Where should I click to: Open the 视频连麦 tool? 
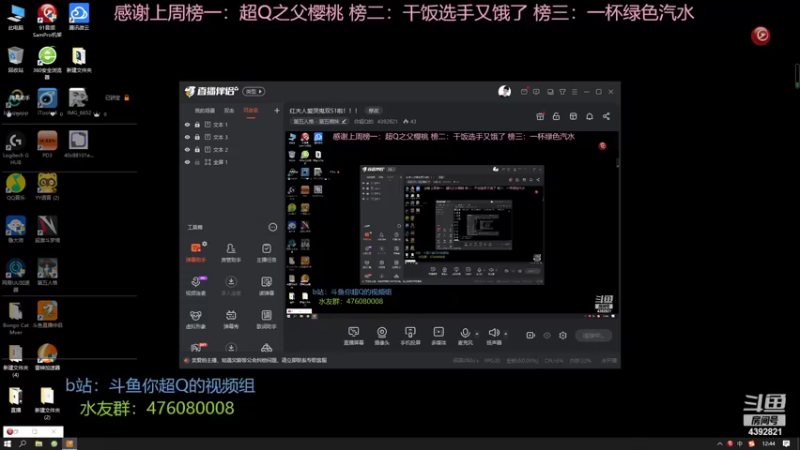[195, 286]
